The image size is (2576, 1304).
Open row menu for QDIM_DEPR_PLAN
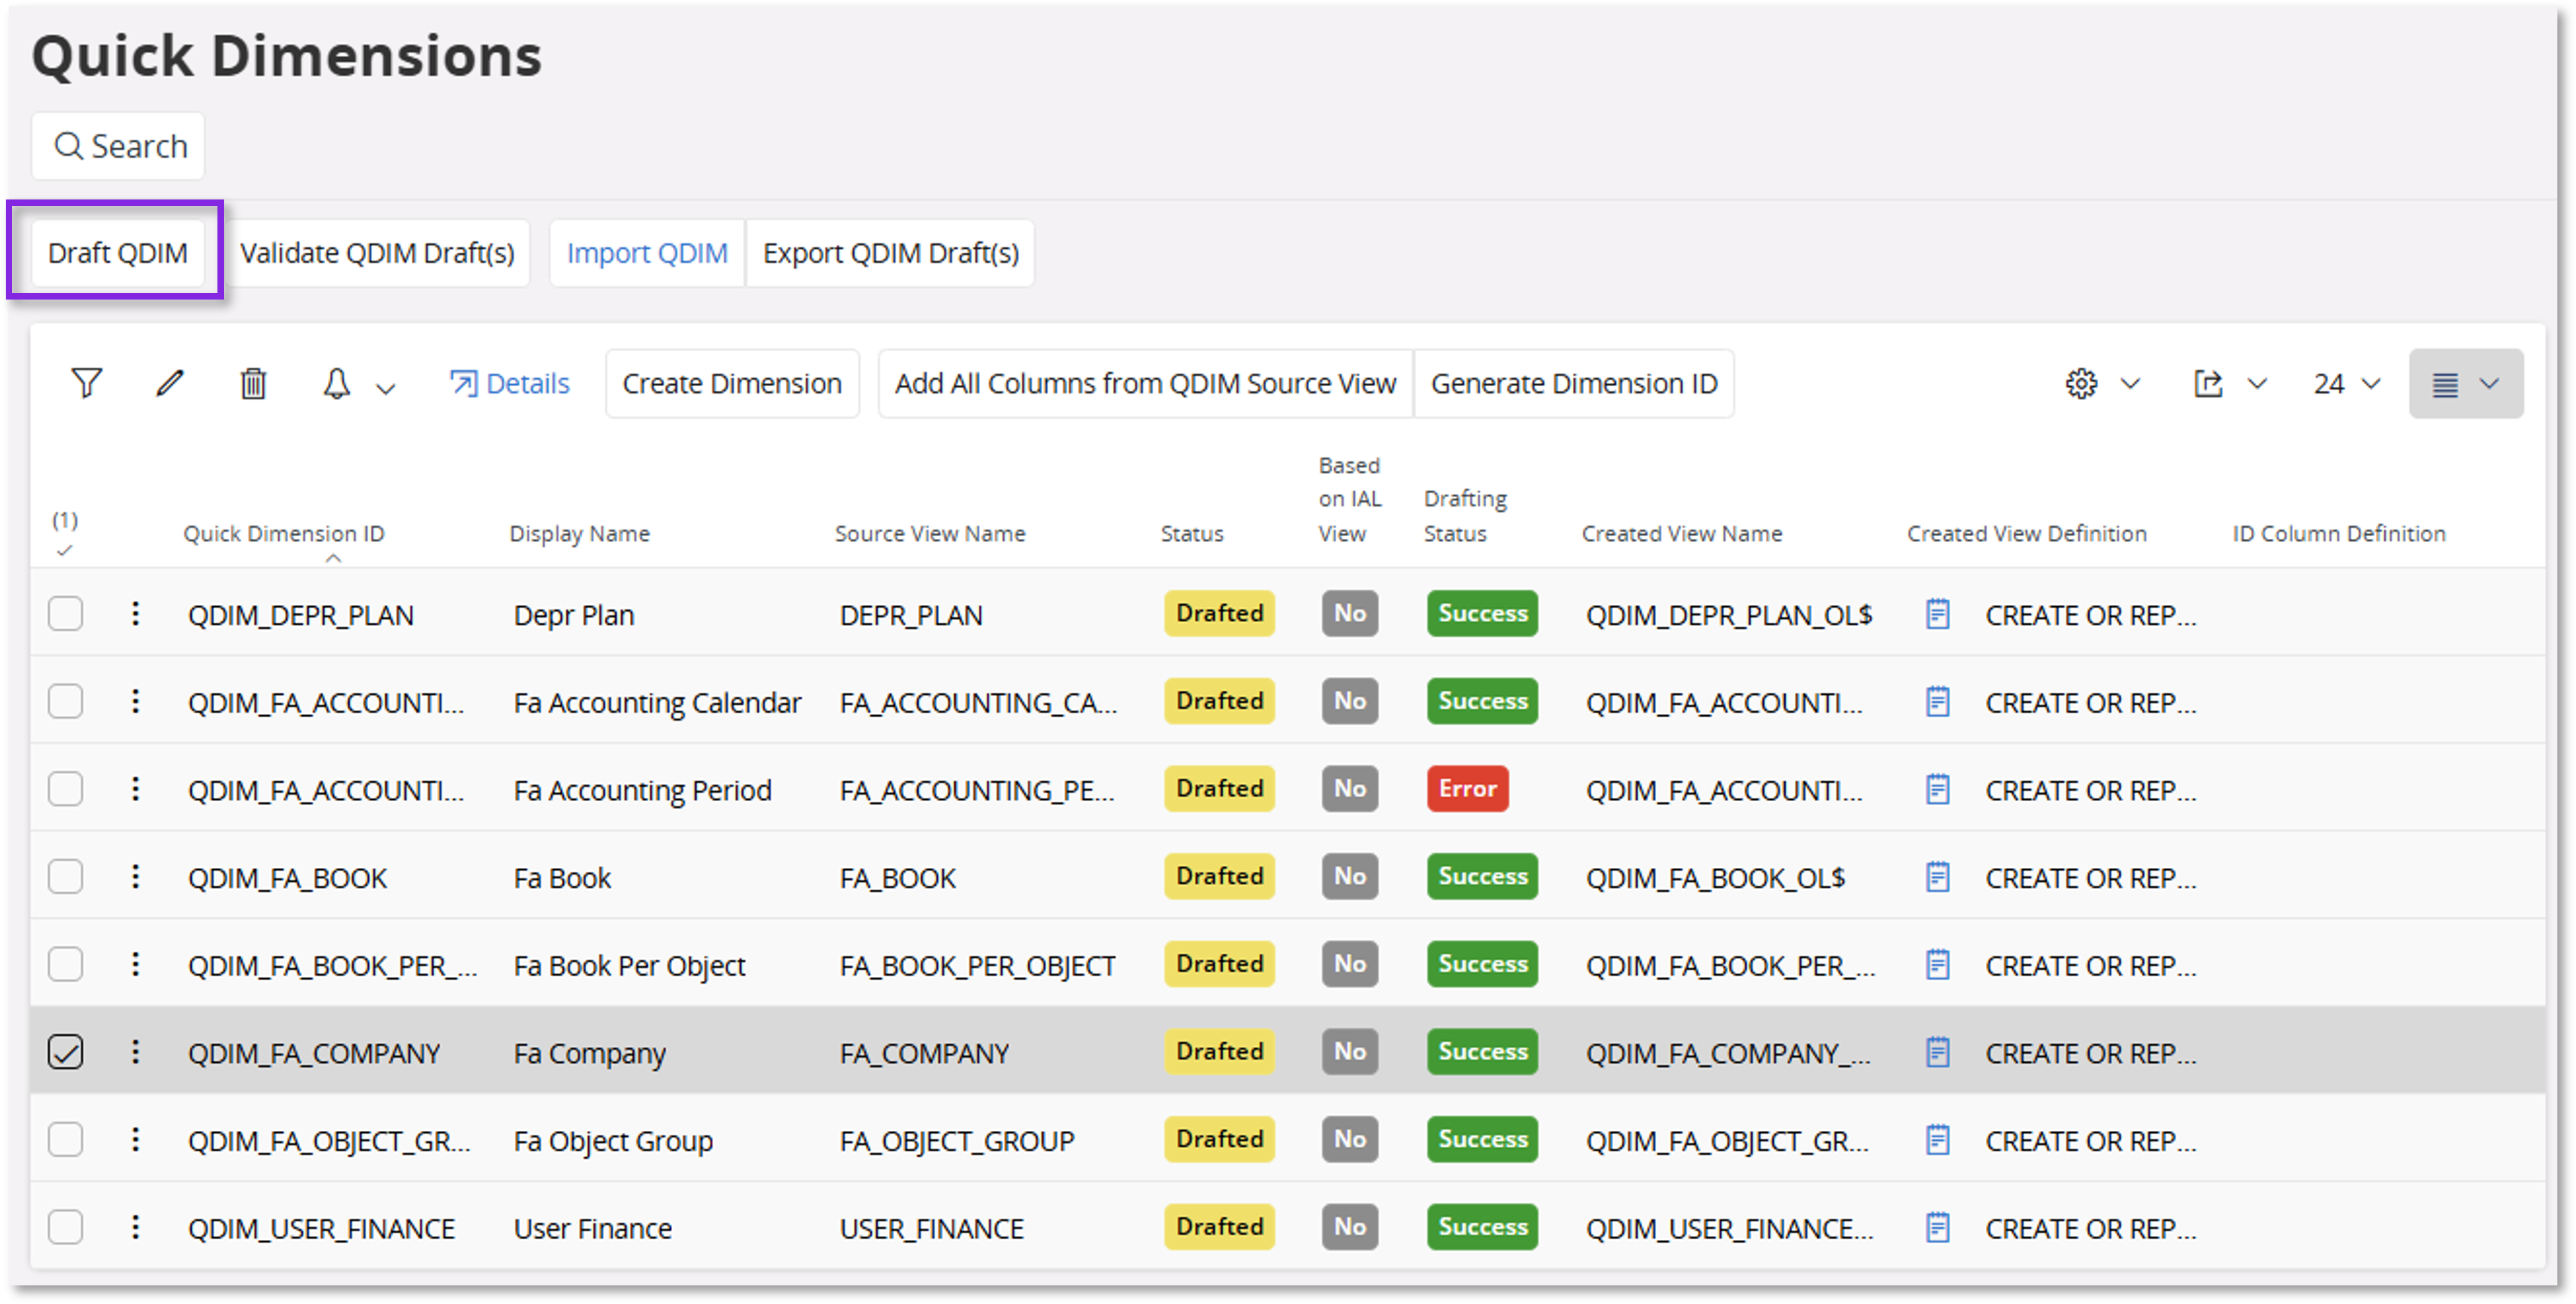pos(135,614)
